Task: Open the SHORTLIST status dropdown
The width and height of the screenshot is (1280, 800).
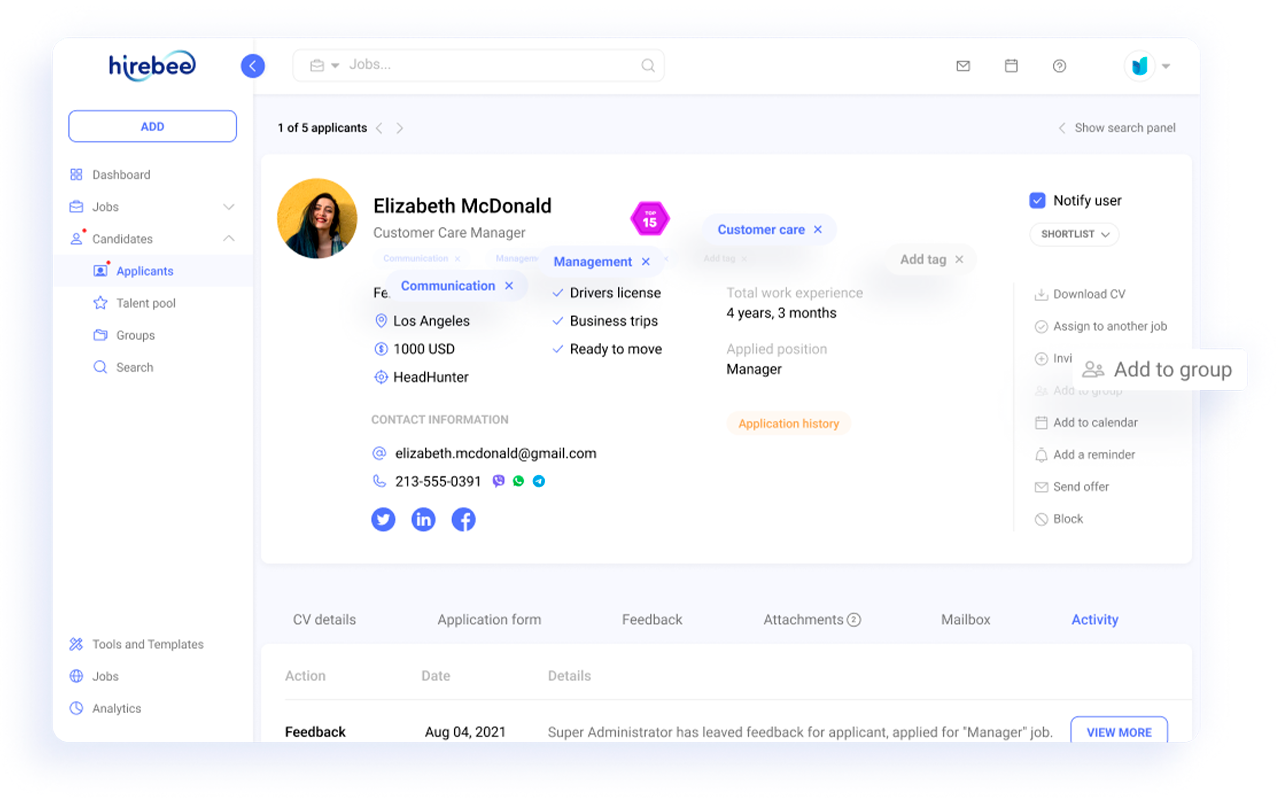Action: [1074, 234]
